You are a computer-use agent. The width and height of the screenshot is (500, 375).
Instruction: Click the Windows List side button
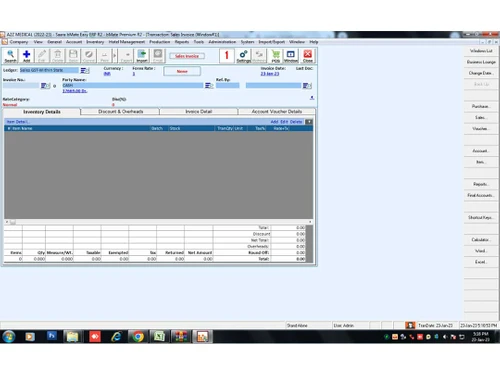[481, 51]
